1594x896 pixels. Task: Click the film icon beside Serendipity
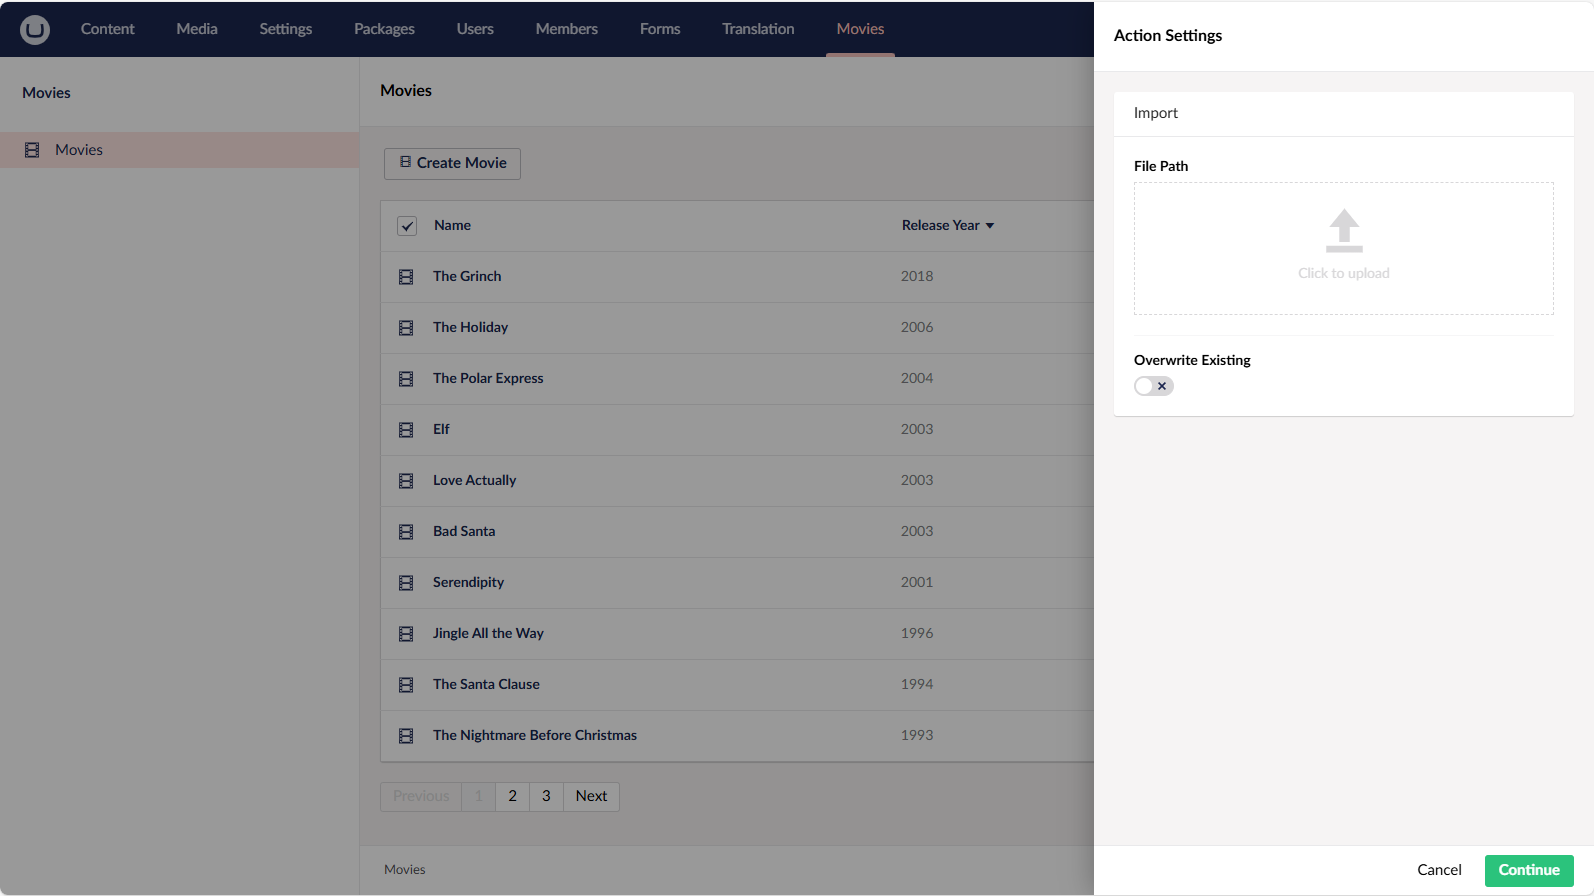[406, 583]
